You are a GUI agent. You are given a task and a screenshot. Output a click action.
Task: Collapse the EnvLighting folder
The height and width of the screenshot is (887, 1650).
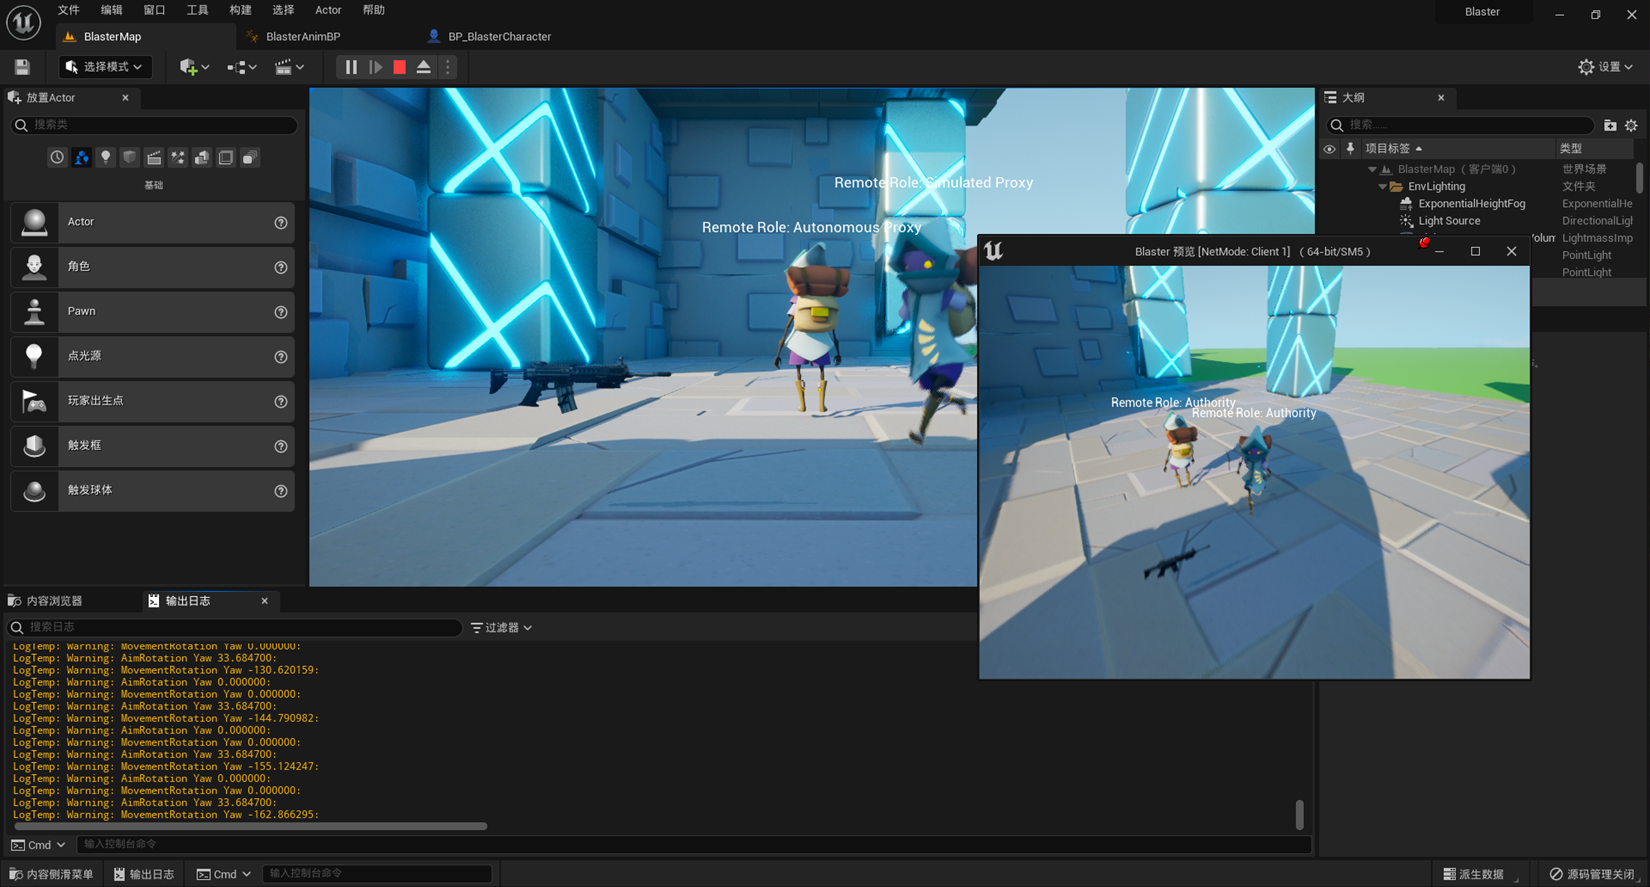(x=1383, y=187)
